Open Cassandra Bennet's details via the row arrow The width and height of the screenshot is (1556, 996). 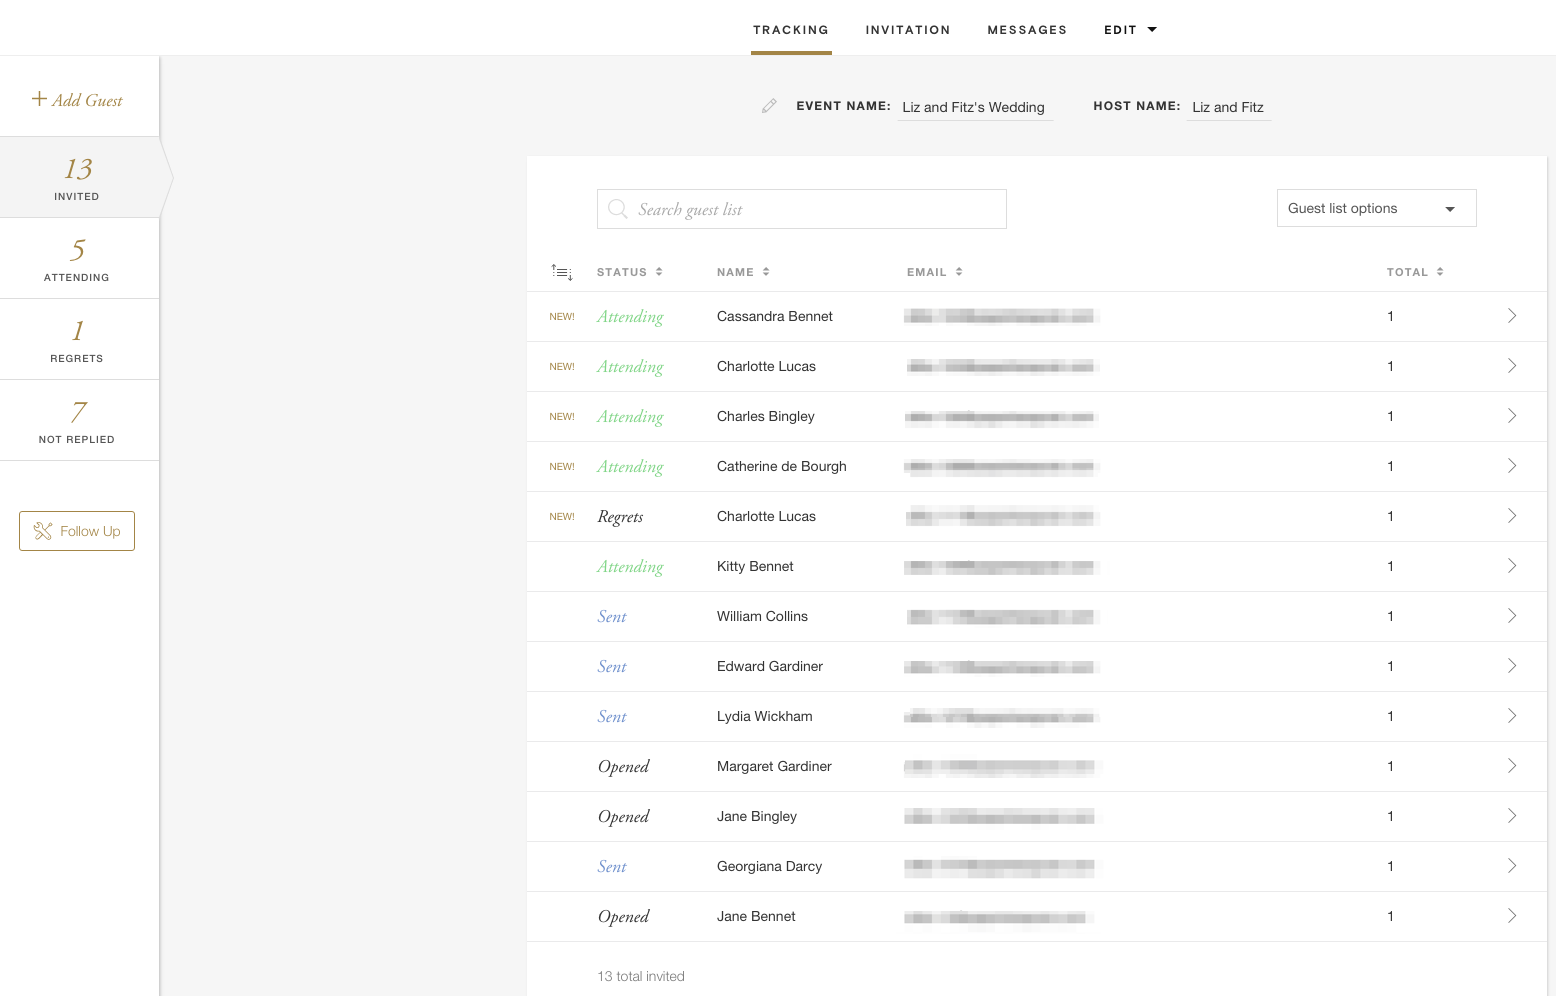1511,316
